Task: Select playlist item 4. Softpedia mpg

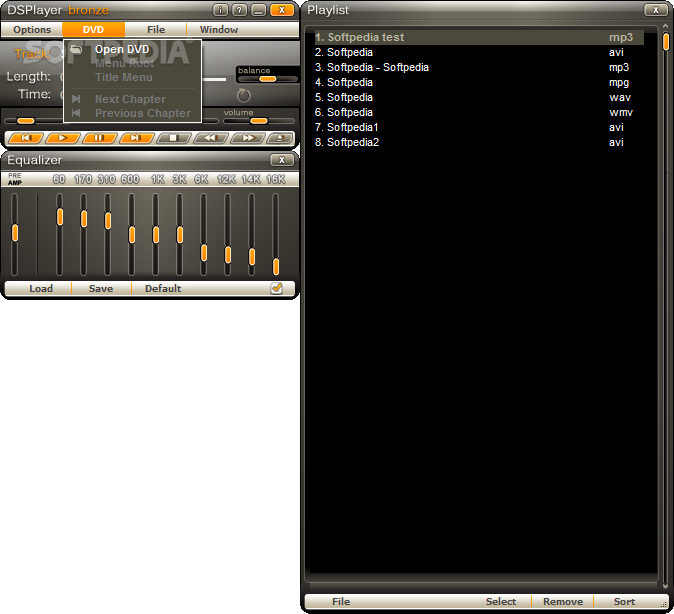Action: click(x=479, y=83)
